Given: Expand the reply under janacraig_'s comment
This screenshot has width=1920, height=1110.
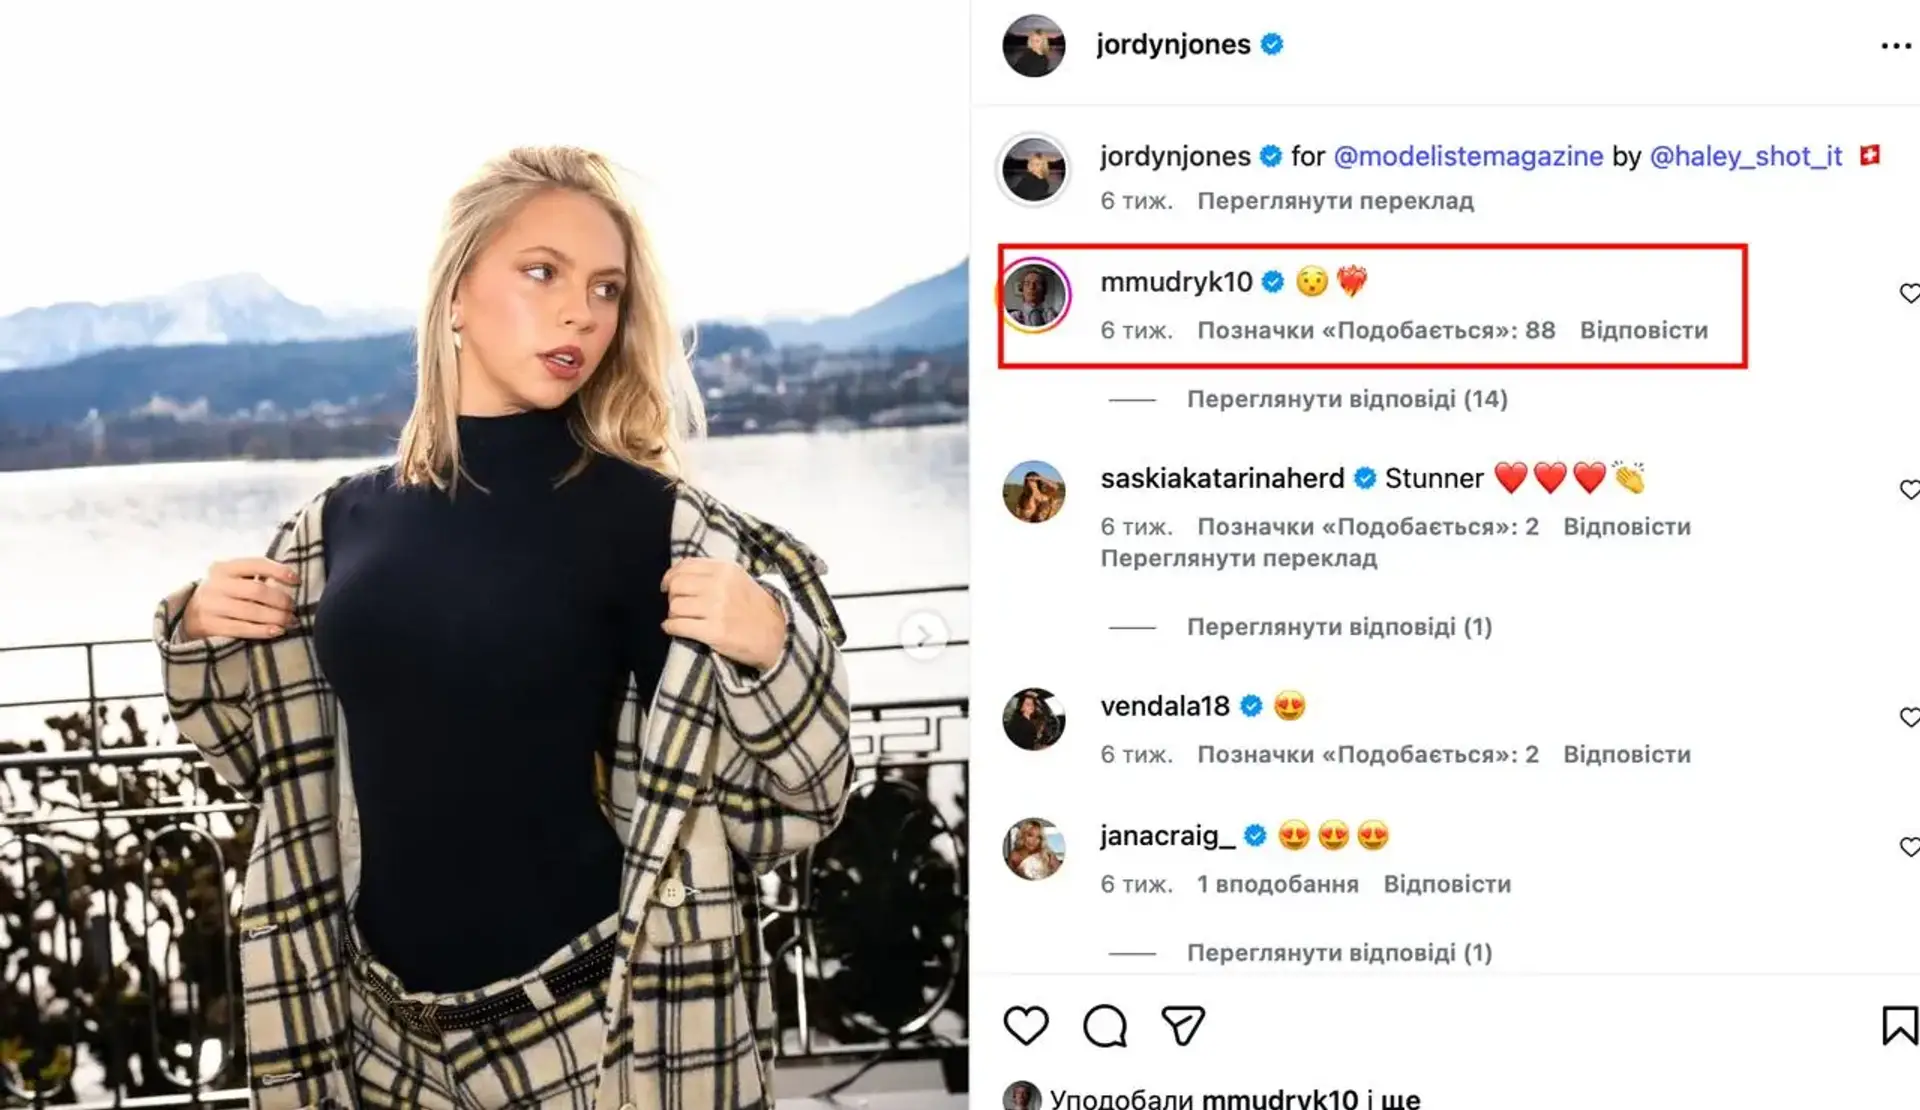Looking at the screenshot, I should [x=1338, y=953].
